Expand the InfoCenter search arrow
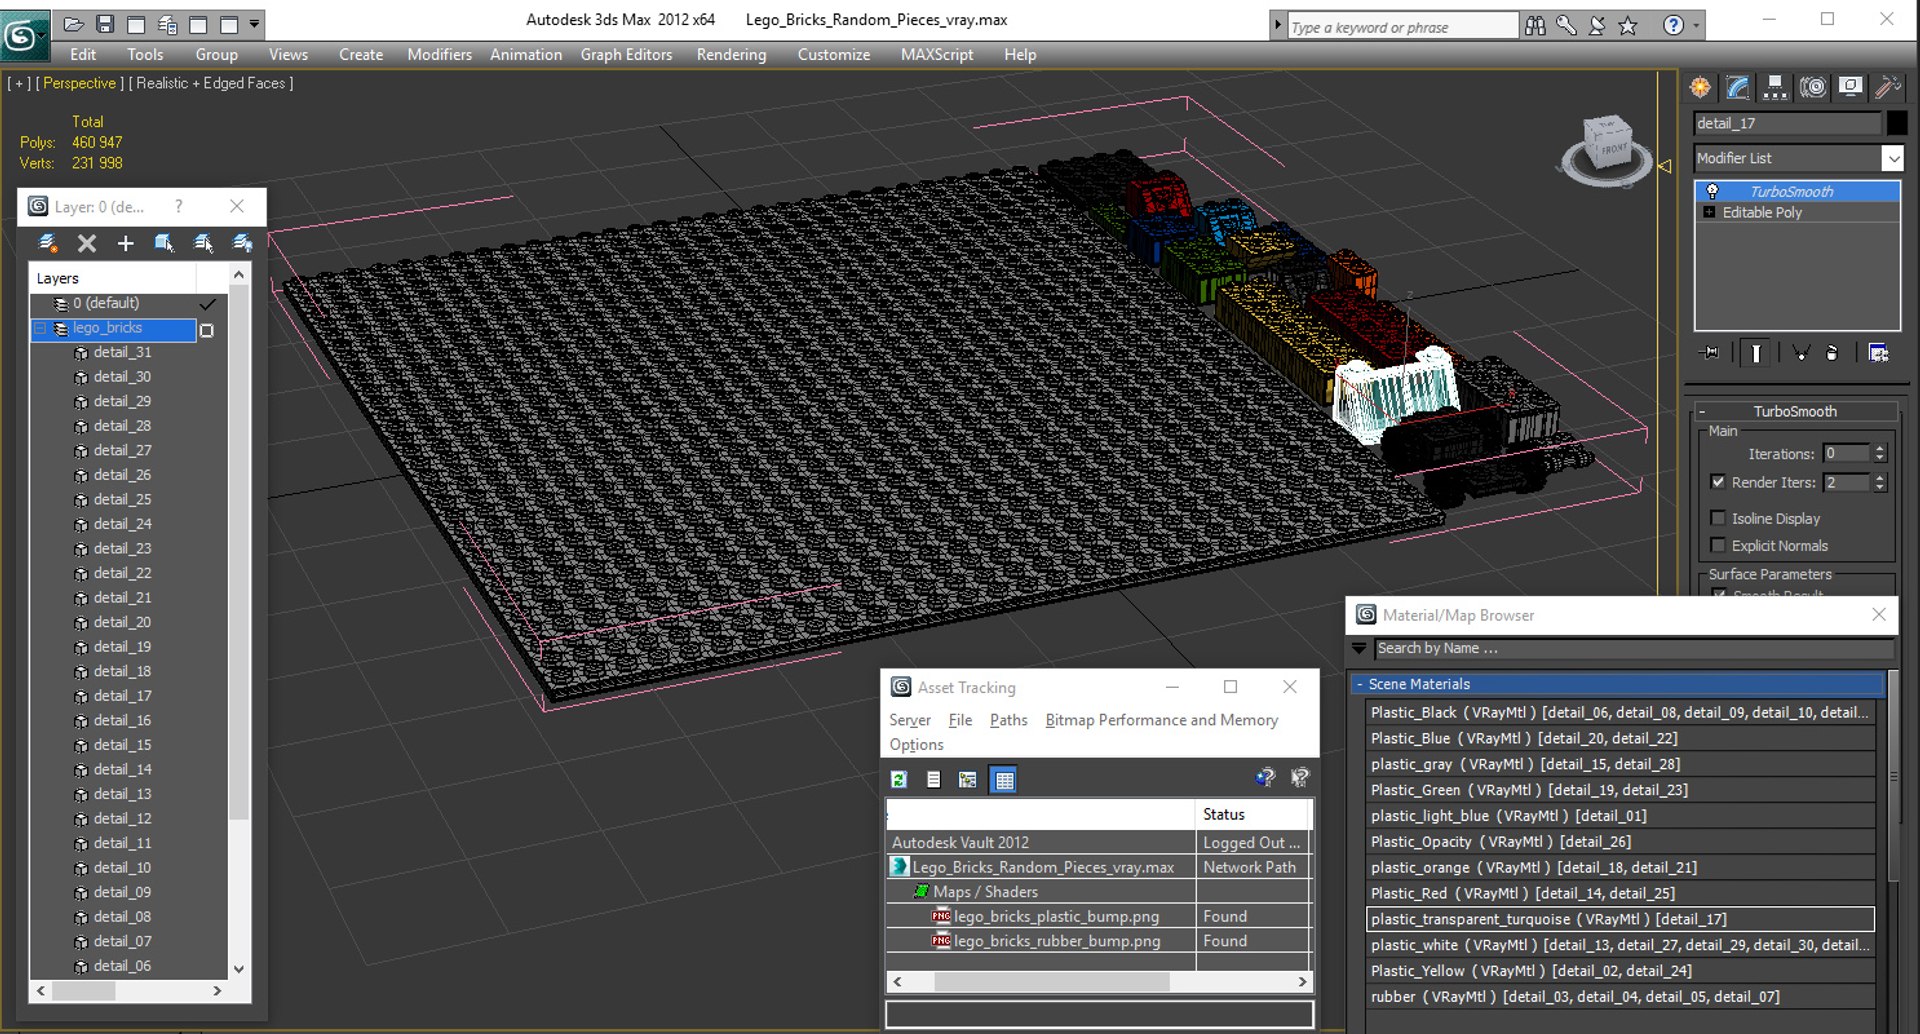Image resolution: width=1920 pixels, height=1034 pixels. click(x=1277, y=26)
